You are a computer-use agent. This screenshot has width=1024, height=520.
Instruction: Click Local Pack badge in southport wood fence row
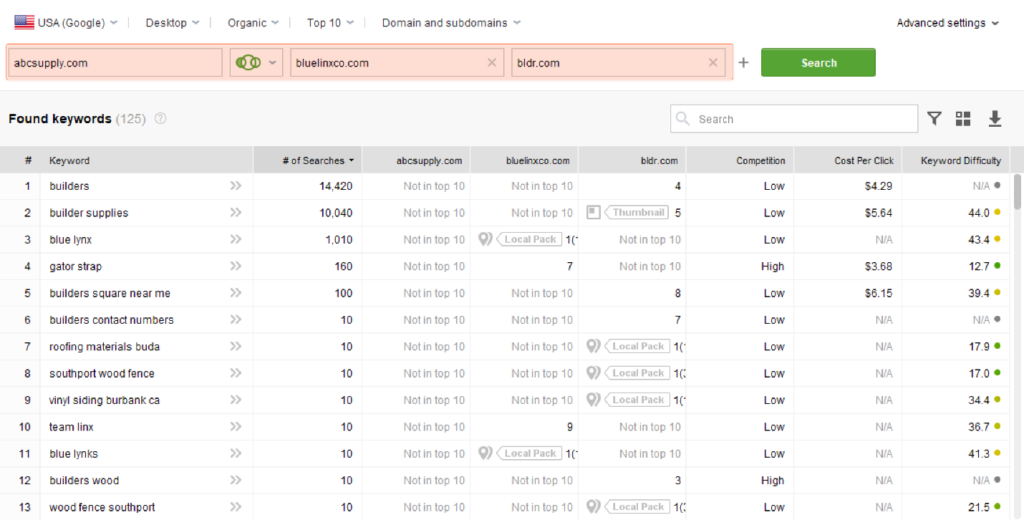tap(637, 373)
